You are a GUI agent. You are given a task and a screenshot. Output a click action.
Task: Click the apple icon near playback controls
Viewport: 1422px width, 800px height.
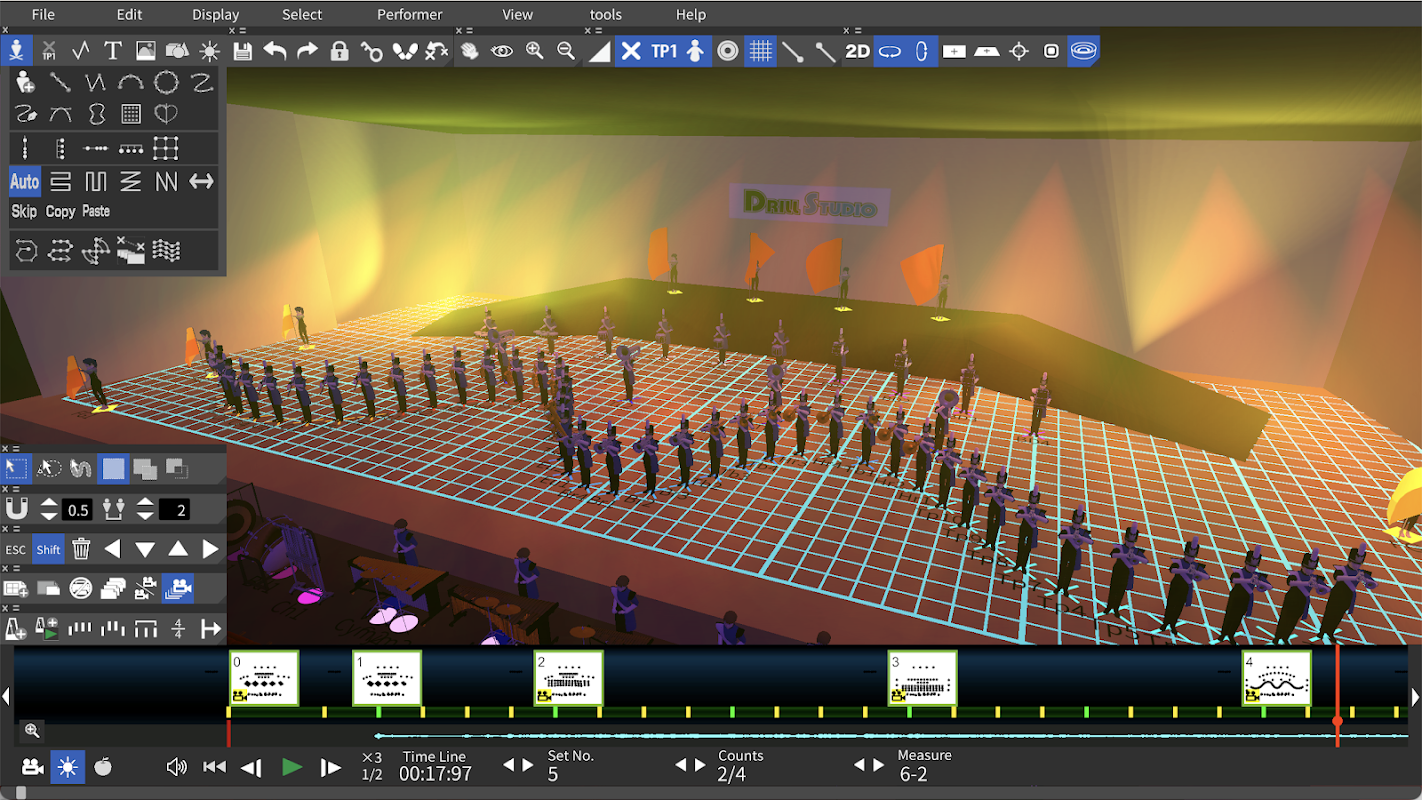pos(103,767)
